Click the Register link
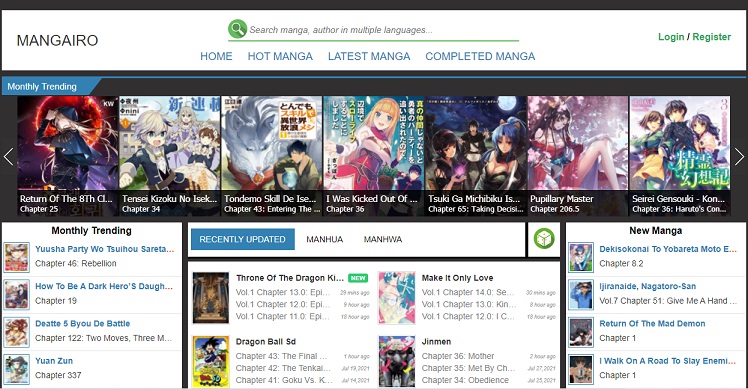 click(711, 37)
